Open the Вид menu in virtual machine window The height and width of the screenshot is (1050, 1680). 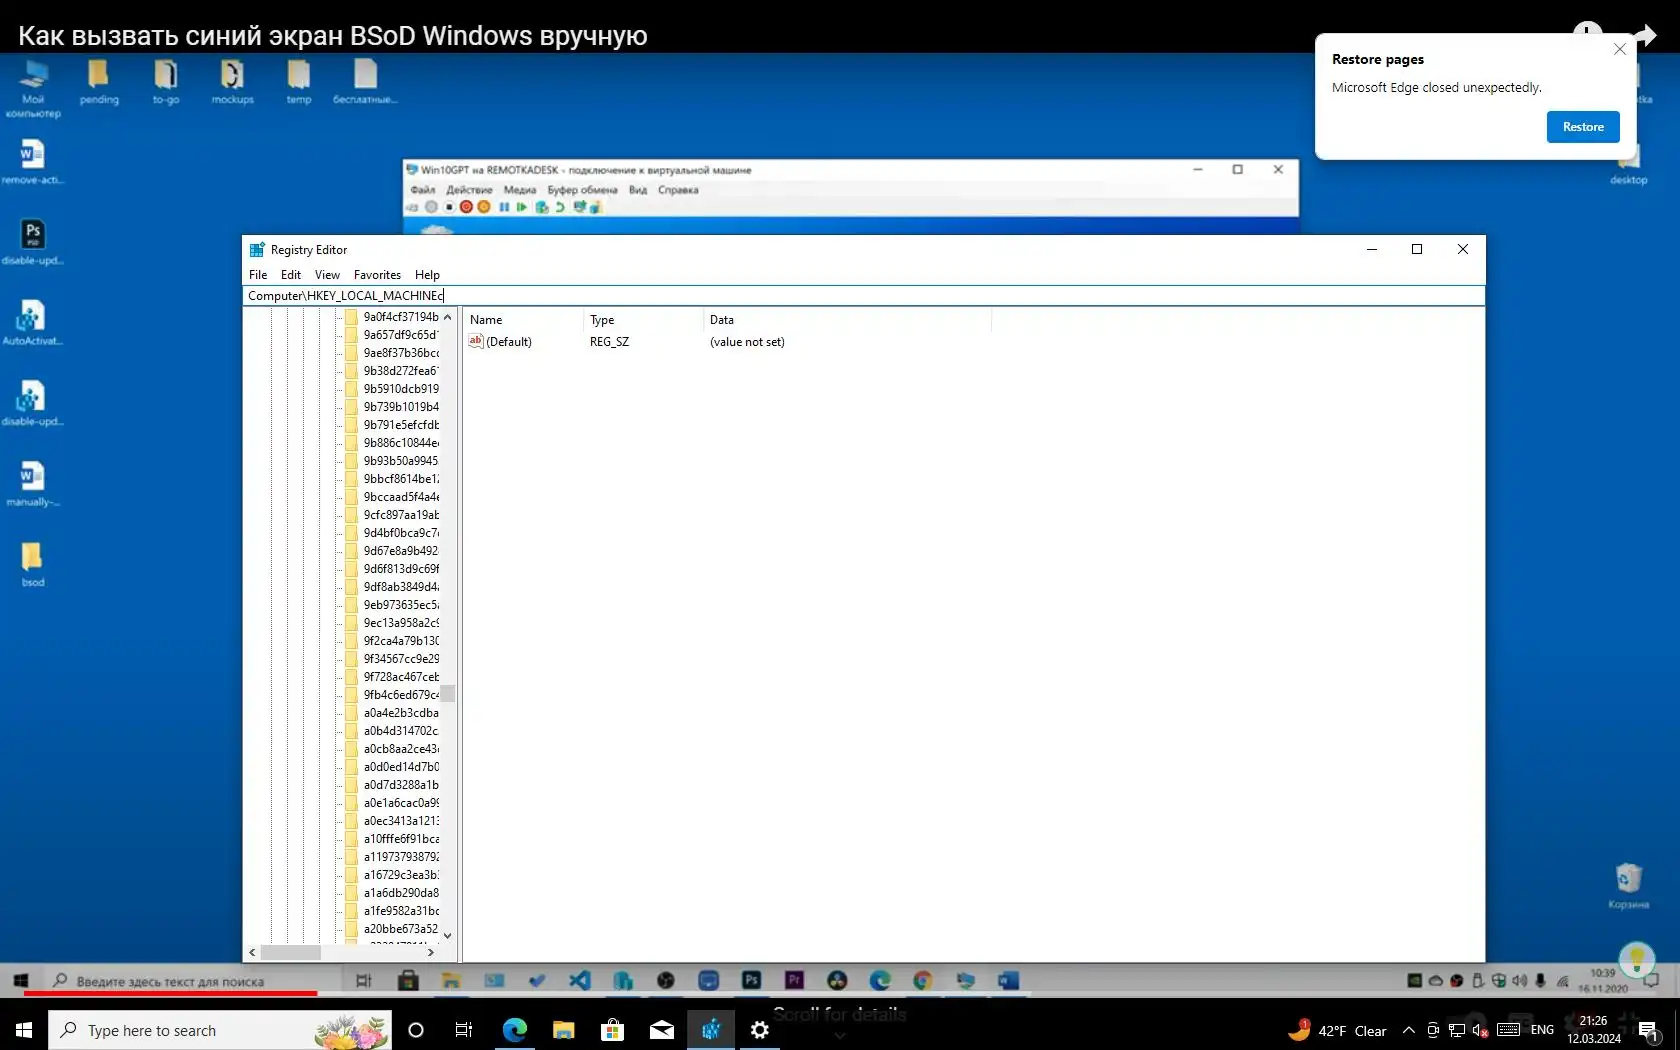pos(638,190)
